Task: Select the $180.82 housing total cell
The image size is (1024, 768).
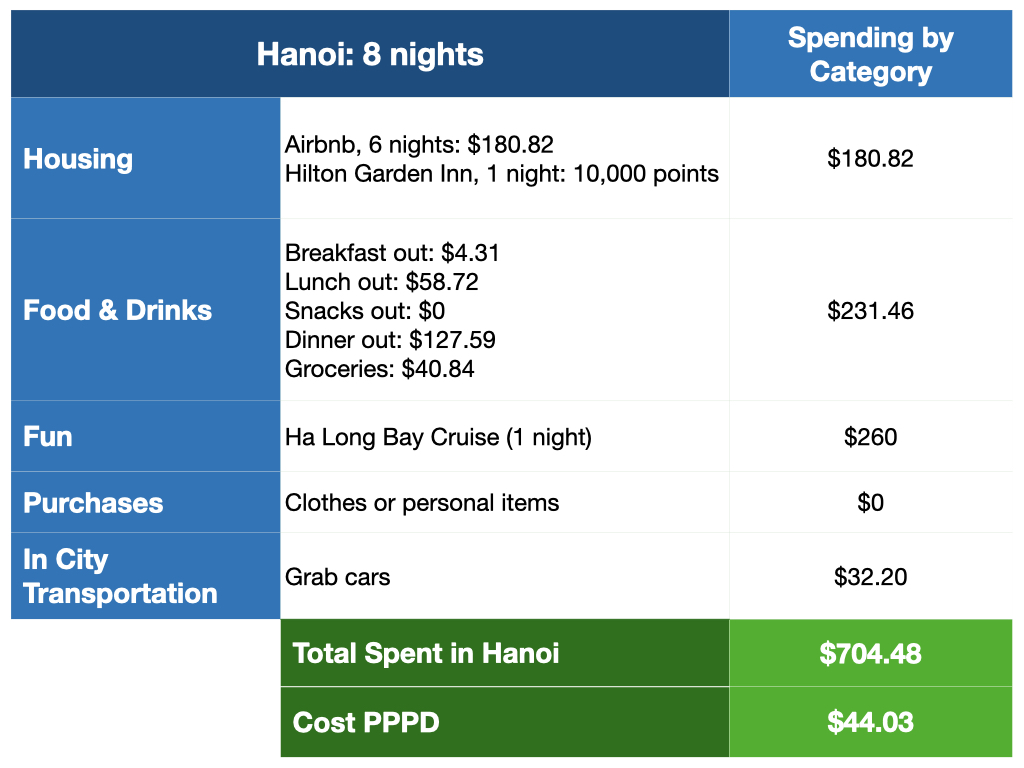Action: click(x=870, y=158)
